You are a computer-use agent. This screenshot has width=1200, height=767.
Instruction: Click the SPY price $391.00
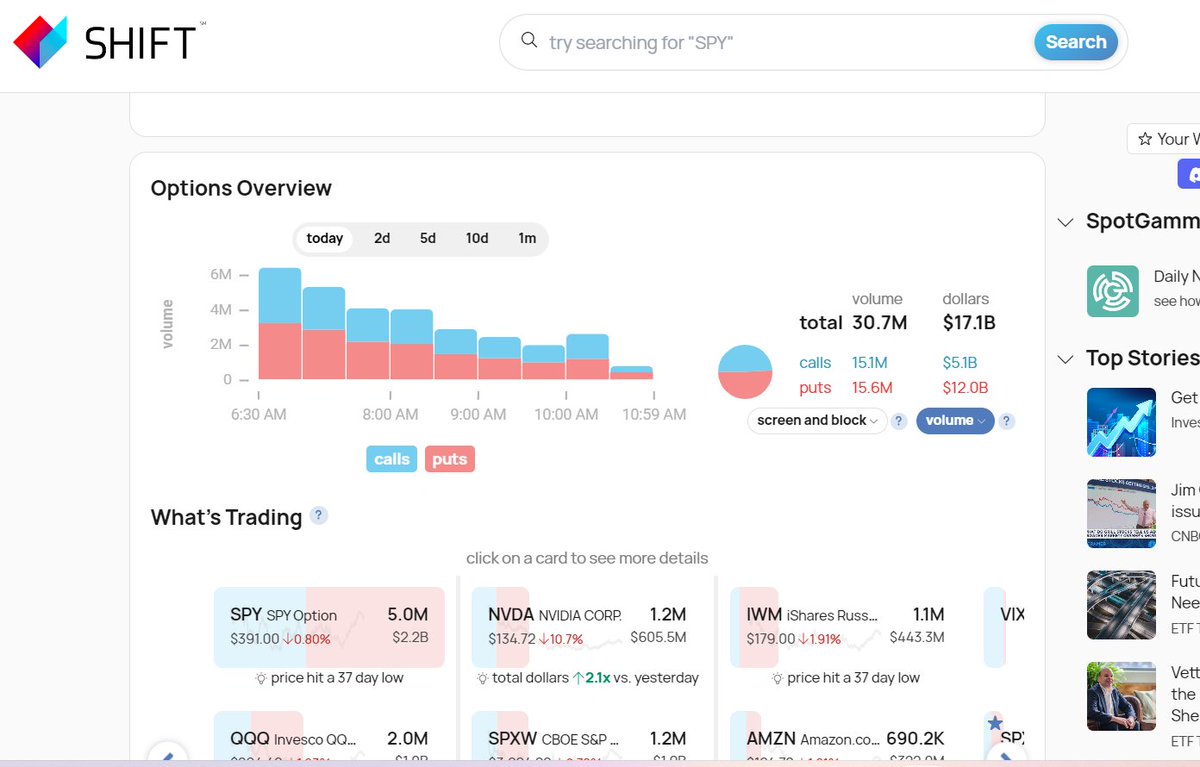pyautogui.click(x=254, y=638)
